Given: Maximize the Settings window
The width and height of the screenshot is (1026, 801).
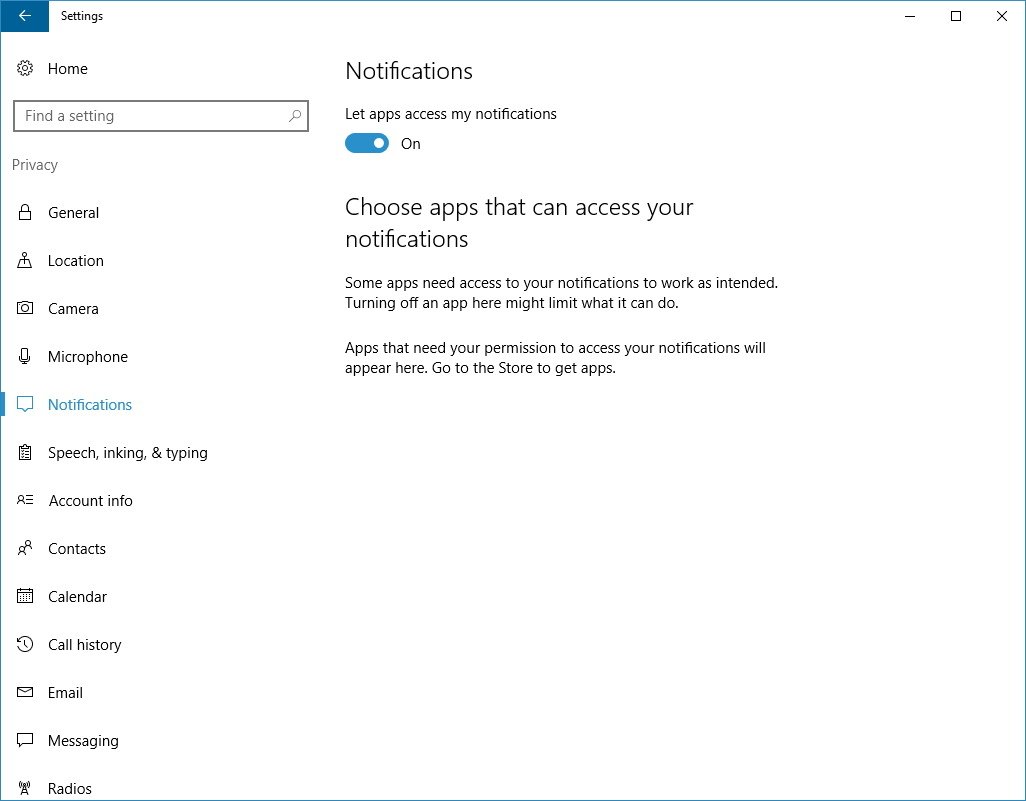Looking at the screenshot, I should pos(956,16).
